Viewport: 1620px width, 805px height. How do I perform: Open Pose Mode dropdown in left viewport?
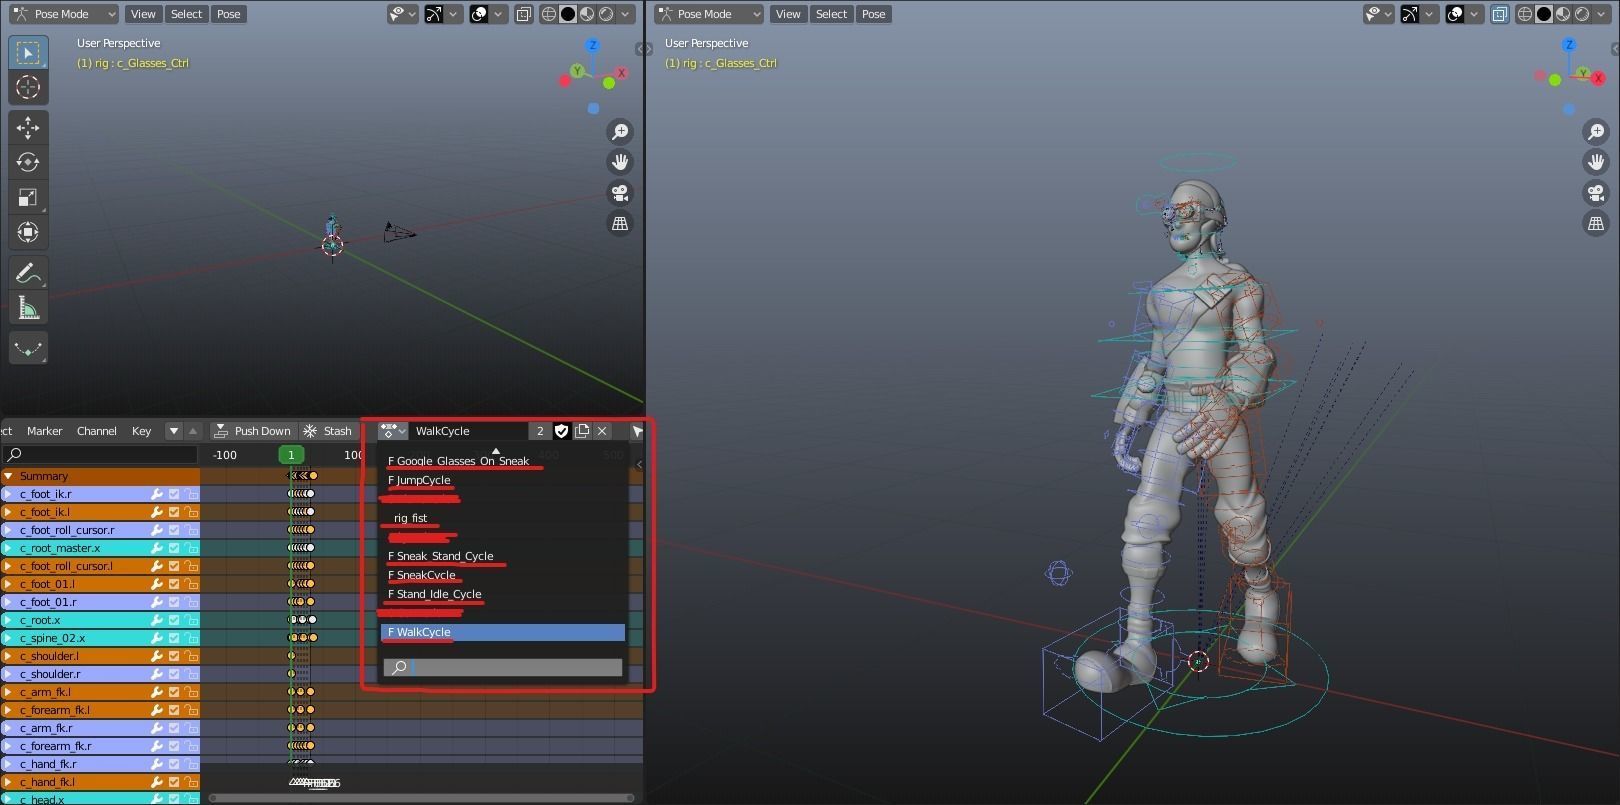[x=64, y=14]
